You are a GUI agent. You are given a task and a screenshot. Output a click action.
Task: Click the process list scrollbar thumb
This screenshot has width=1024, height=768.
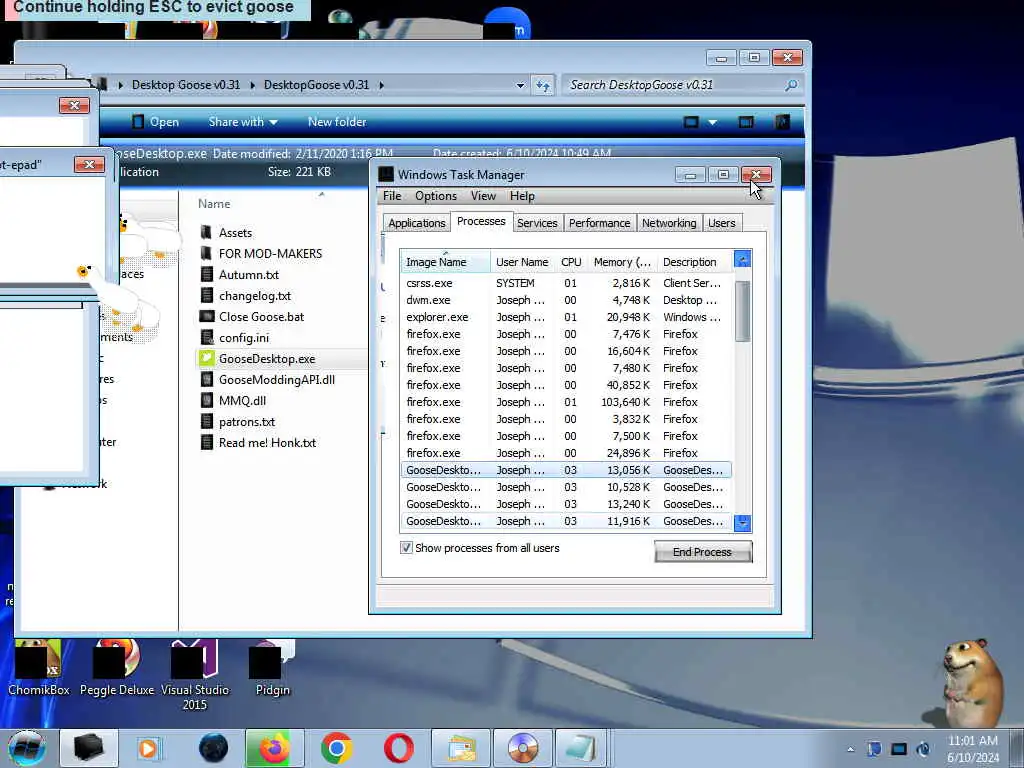743,311
